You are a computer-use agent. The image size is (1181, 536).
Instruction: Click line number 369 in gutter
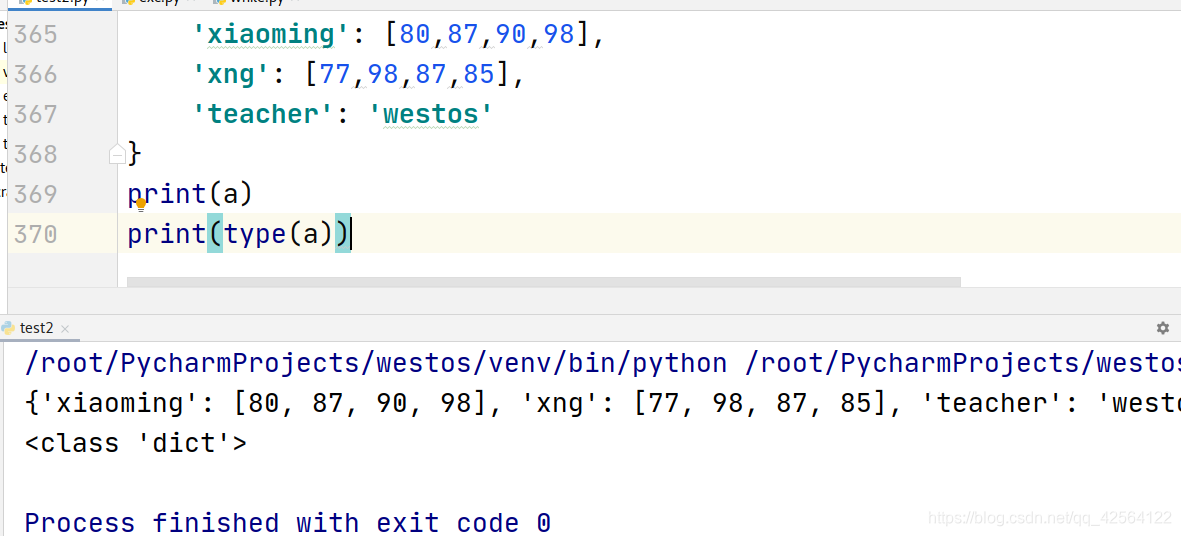click(x=35, y=194)
